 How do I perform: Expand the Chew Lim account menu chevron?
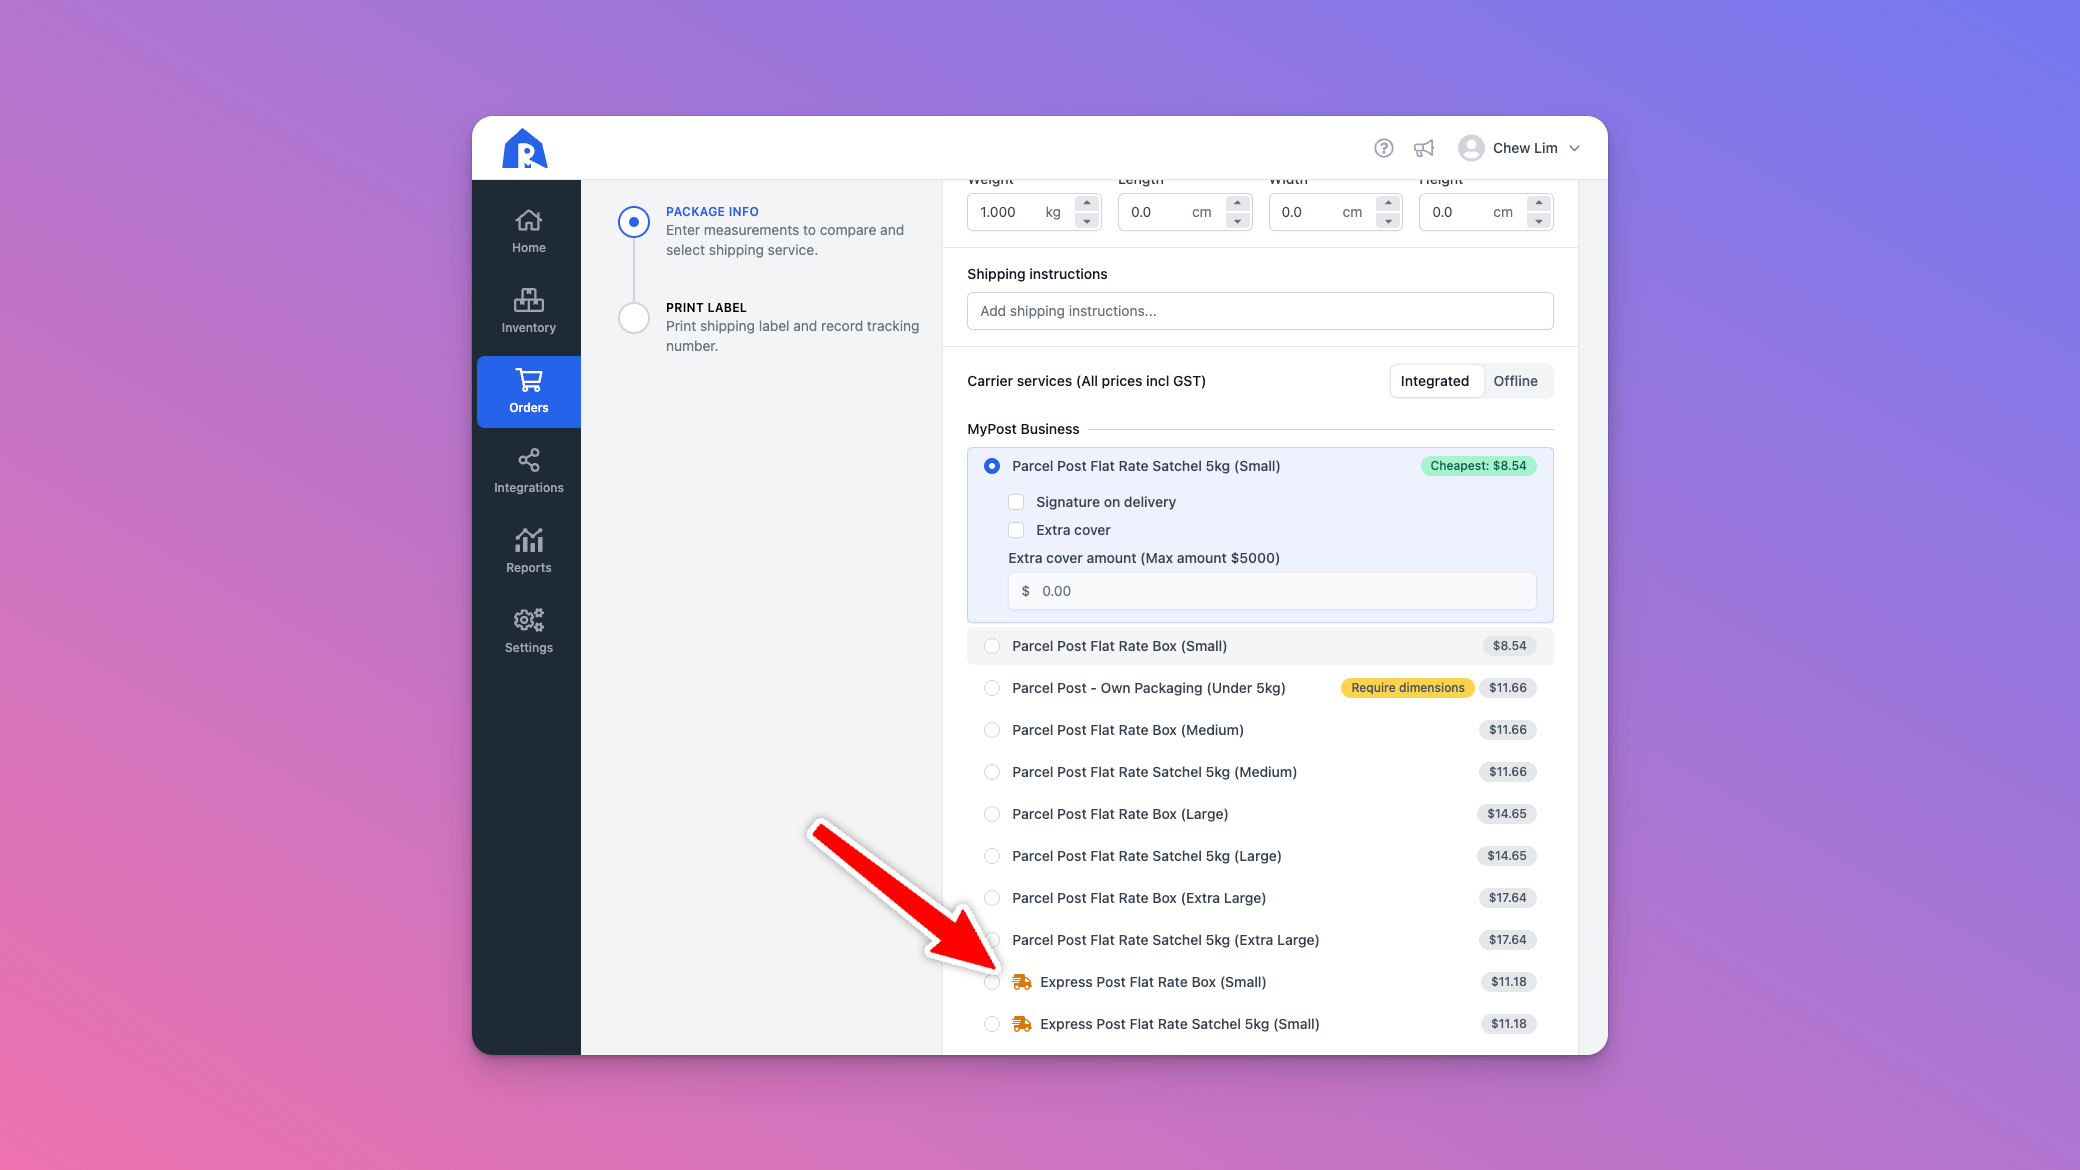pos(1575,148)
